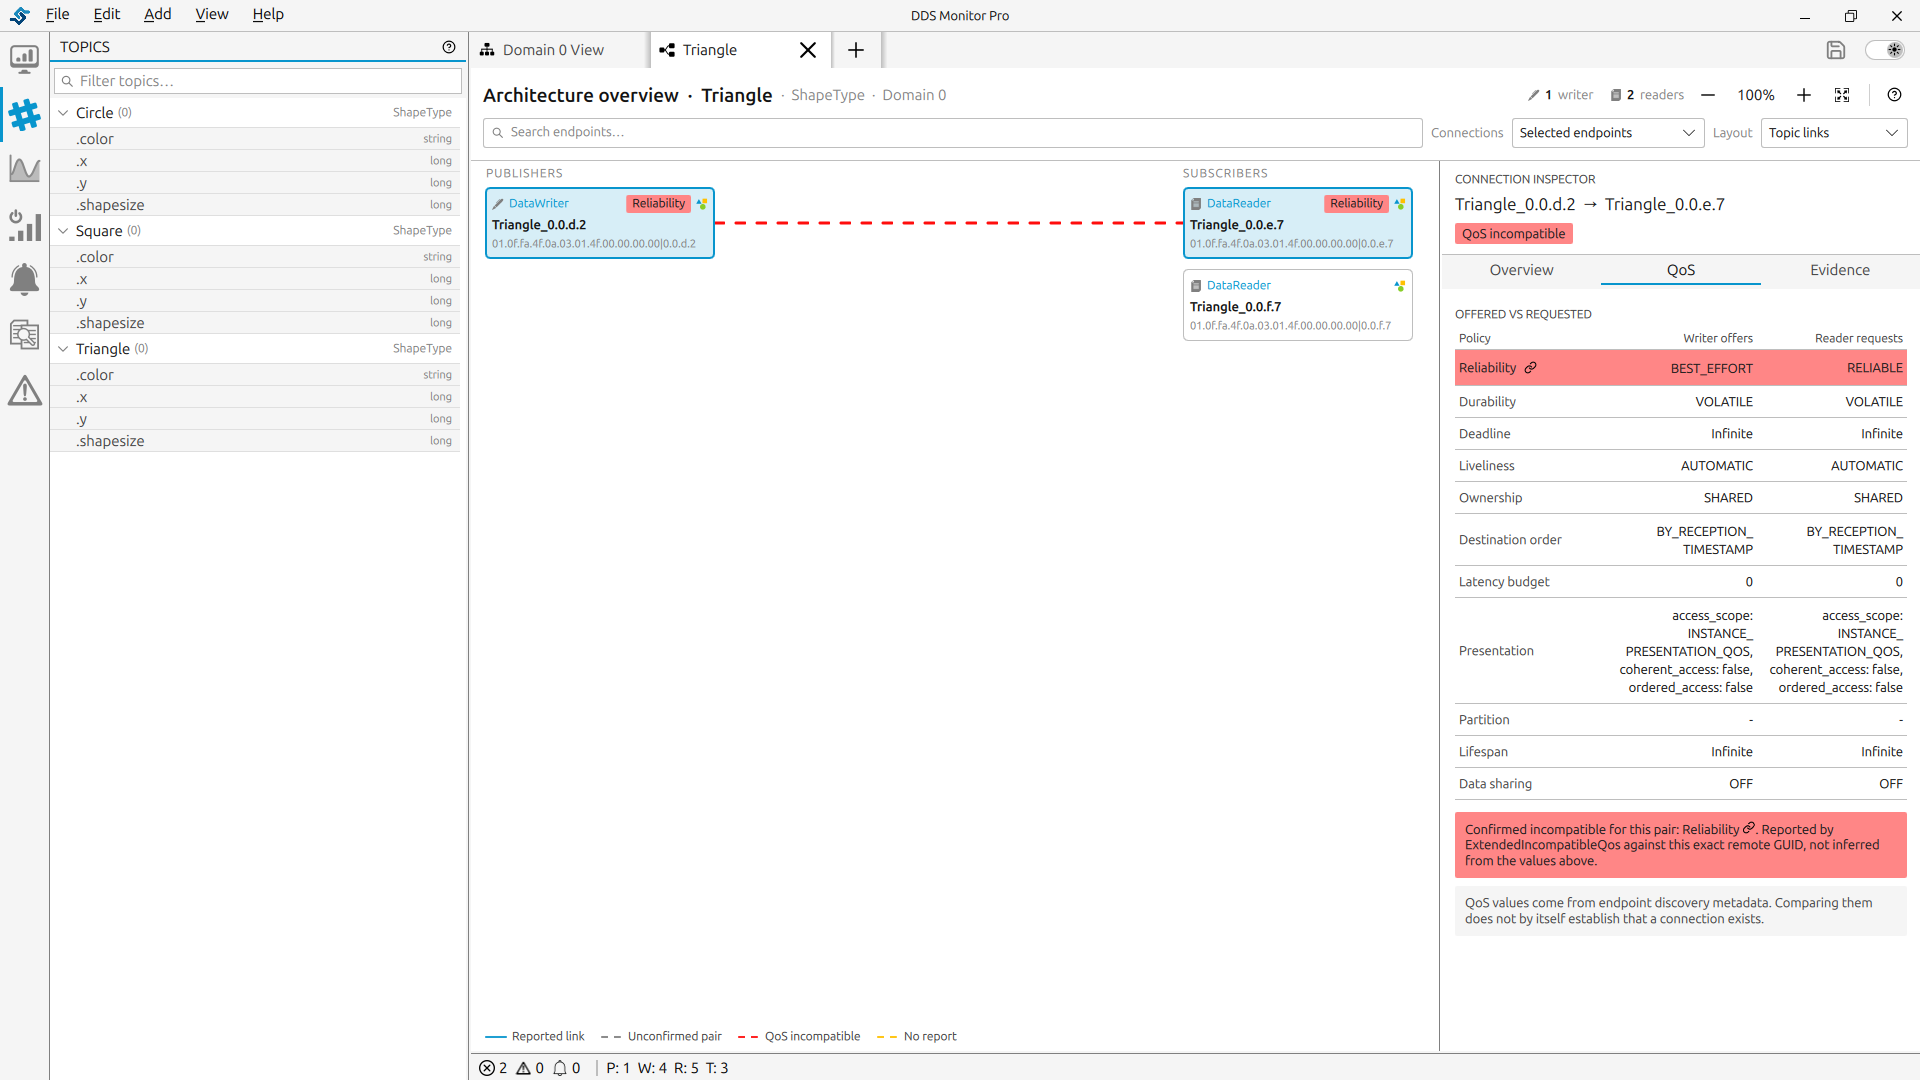Select the .shapesize field under Triangle
The image size is (1920, 1080).
(x=256, y=441)
